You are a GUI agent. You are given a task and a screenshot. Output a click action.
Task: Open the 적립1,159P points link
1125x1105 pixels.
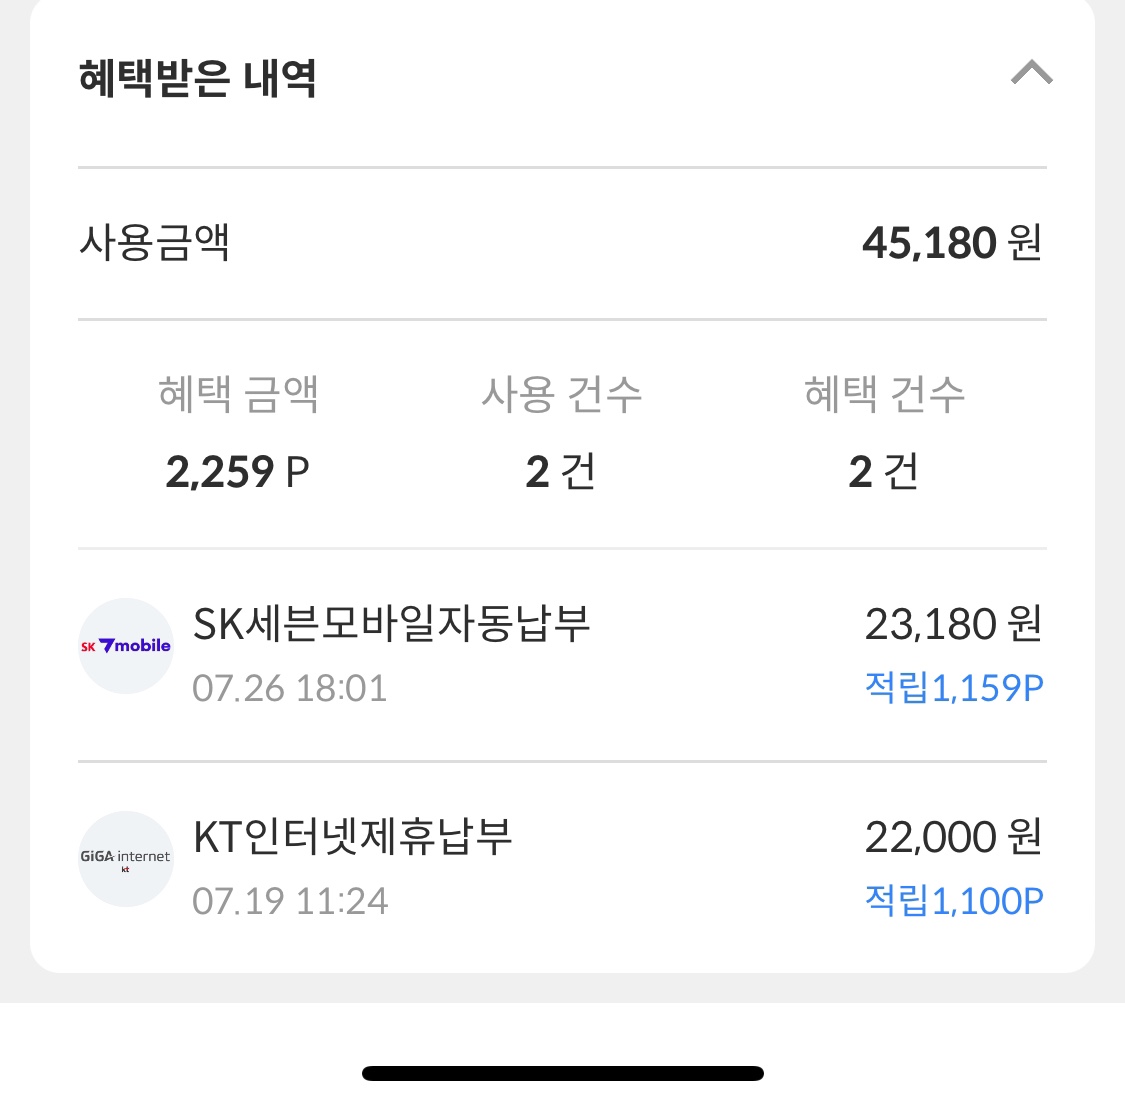click(x=954, y=687)
